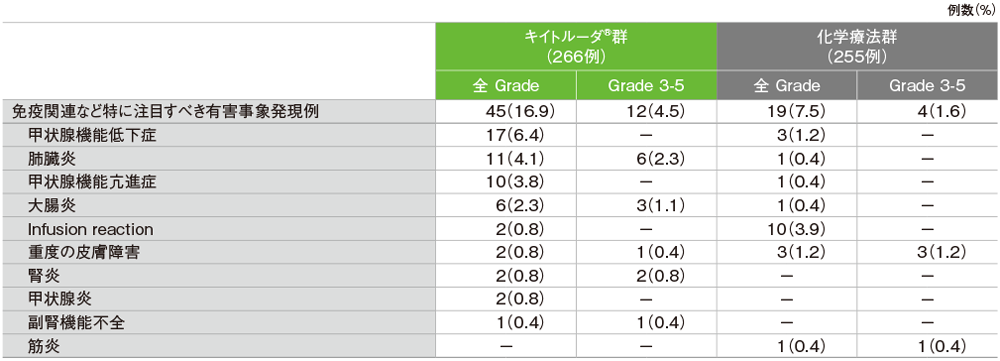Select the 全 Grade column under 化学療法群

(787, 85)
